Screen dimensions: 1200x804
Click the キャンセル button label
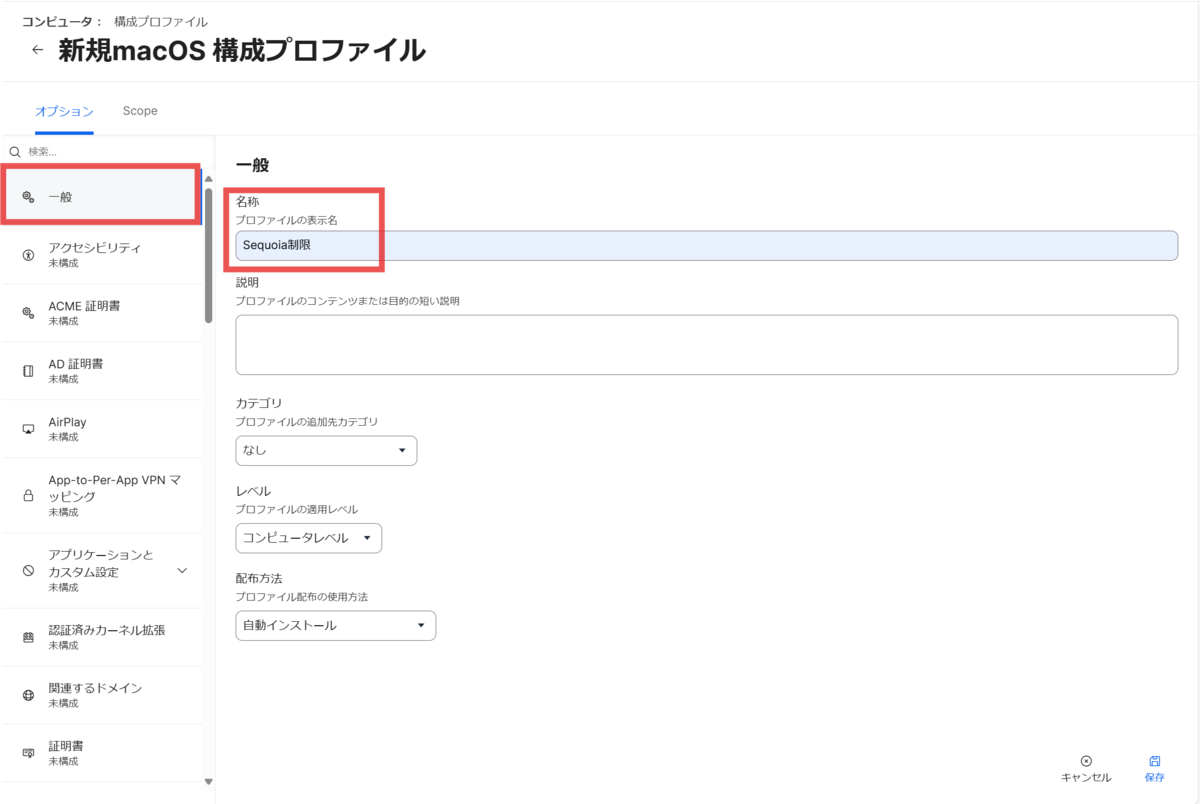pyautogui.click(x=1086, y=778)
